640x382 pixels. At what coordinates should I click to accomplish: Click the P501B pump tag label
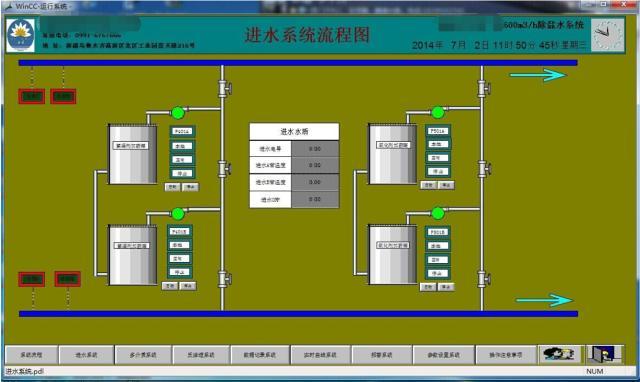click(438, 232)
